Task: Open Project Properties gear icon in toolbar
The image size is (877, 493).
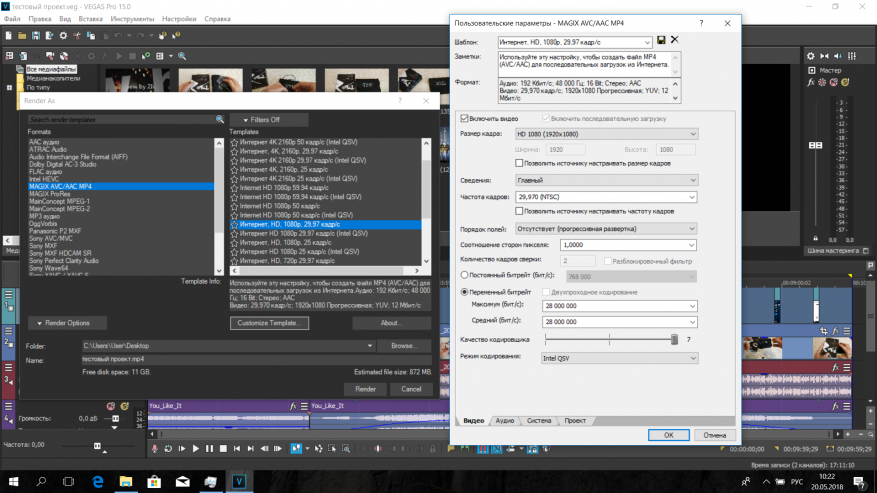Action: [x=63, y=36]
